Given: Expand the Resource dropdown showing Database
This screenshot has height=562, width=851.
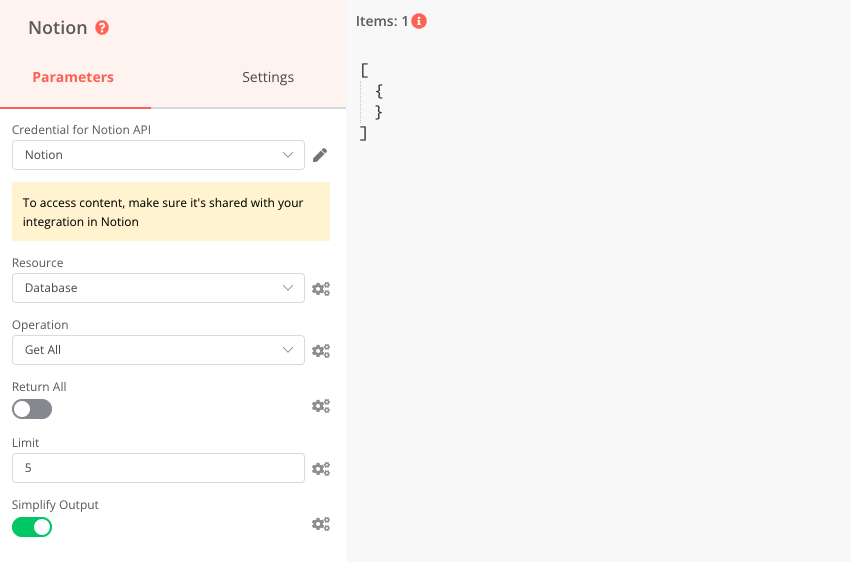Looking at the screenshot, I should click(x=158, y=288).
